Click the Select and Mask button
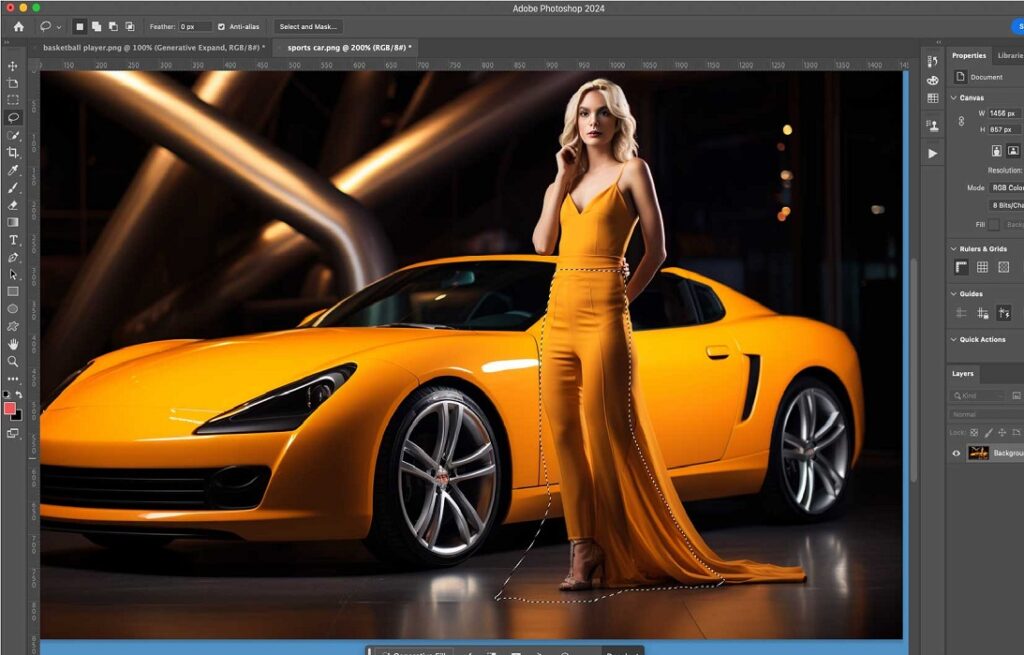Screen dimensions: 1024x655 pos(308,26)
